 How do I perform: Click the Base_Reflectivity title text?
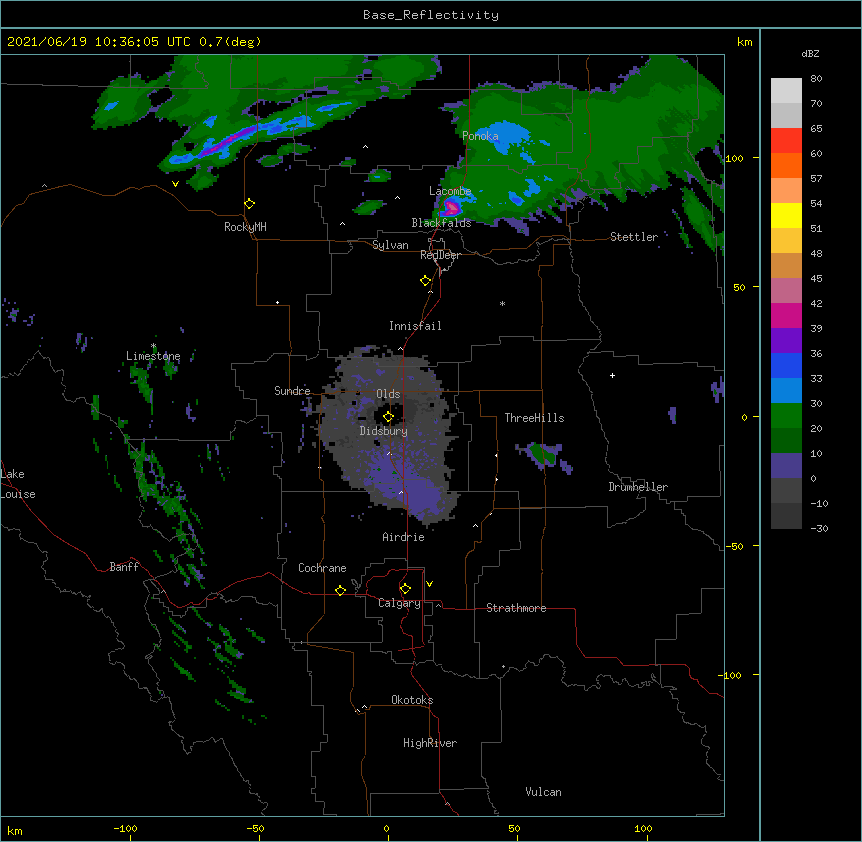point(431,15)
